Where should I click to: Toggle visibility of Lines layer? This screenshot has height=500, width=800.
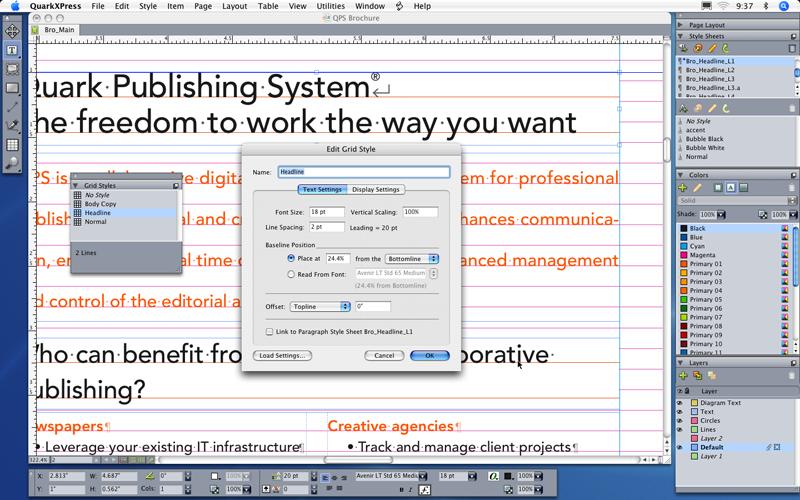pyautogui.click(x=680, y=430)
